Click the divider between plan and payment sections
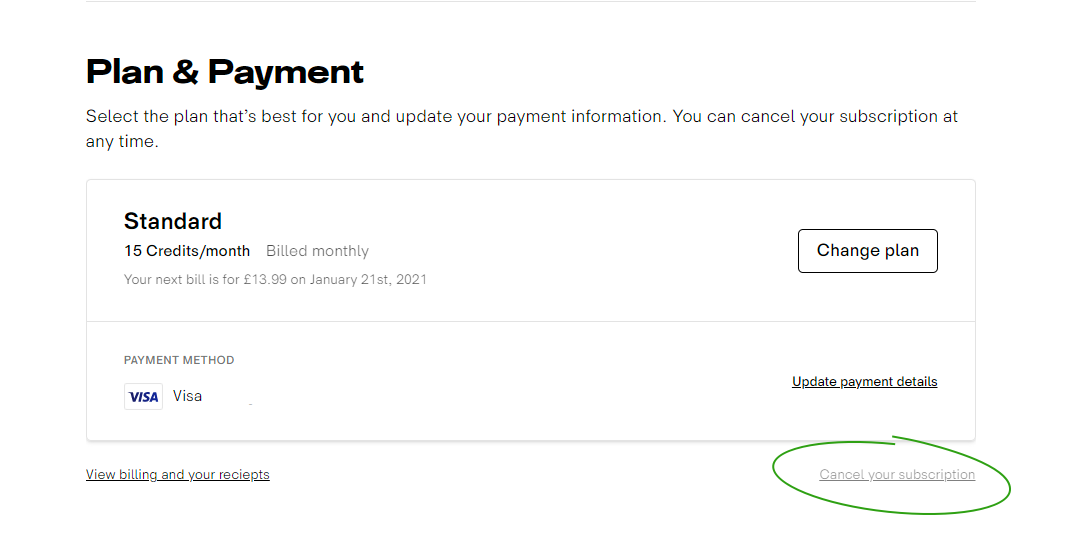The image size is (1076, 540). [530, 321]
